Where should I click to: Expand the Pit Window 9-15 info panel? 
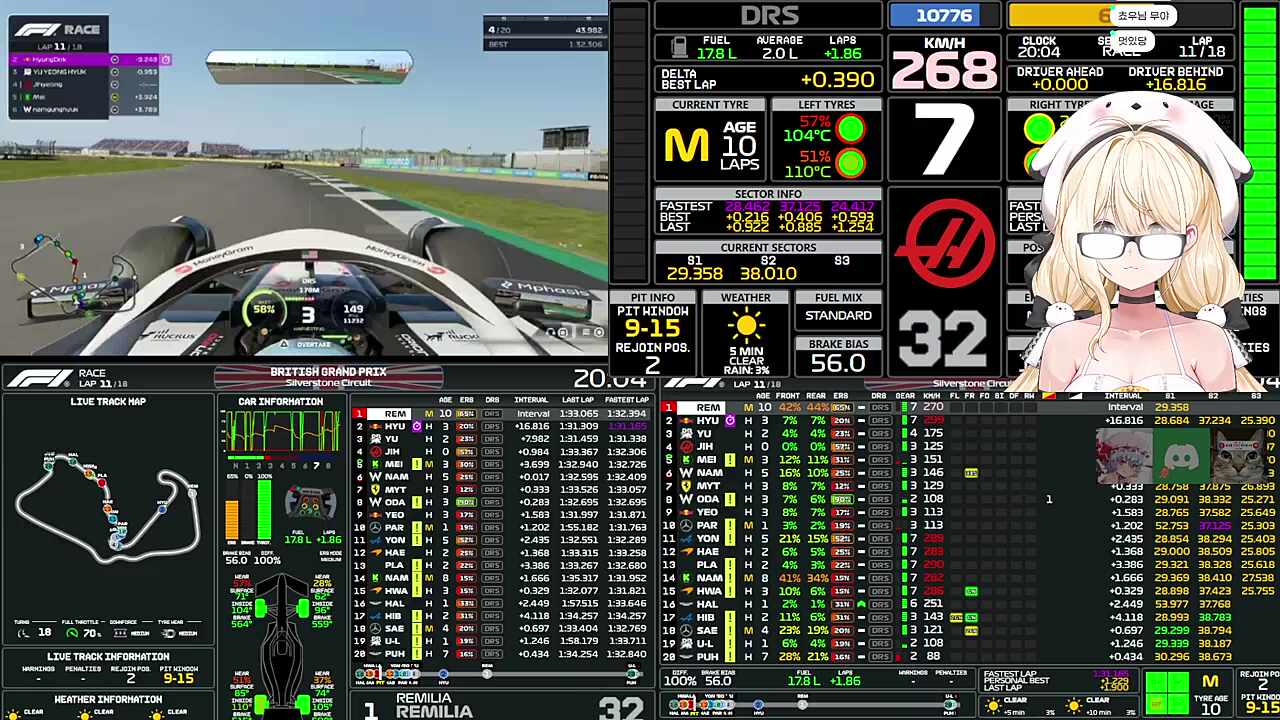coord(652,327)
